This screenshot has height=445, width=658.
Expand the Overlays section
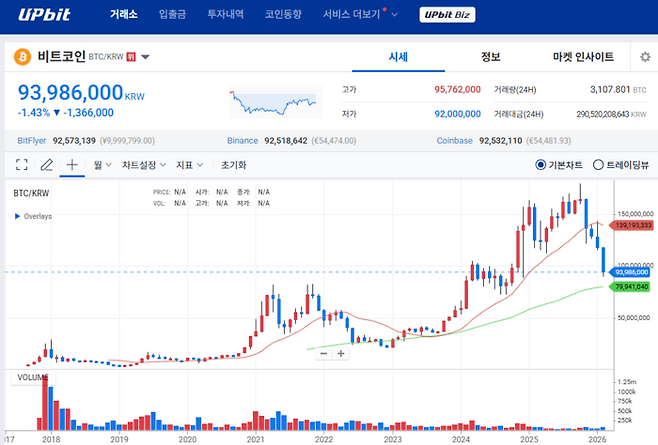pos(18,216)
